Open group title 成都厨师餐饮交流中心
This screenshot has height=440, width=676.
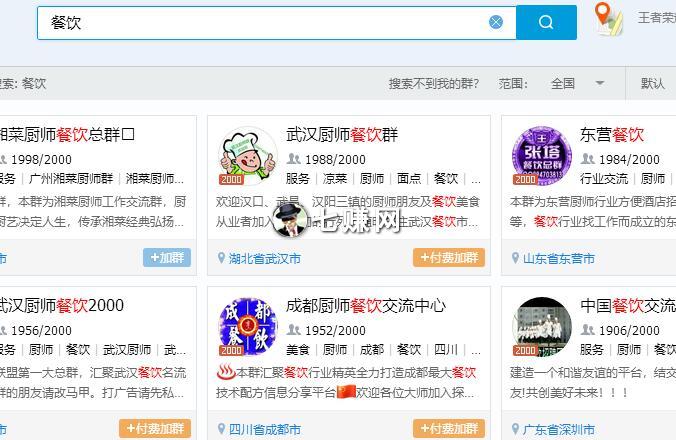click(366, 306)
